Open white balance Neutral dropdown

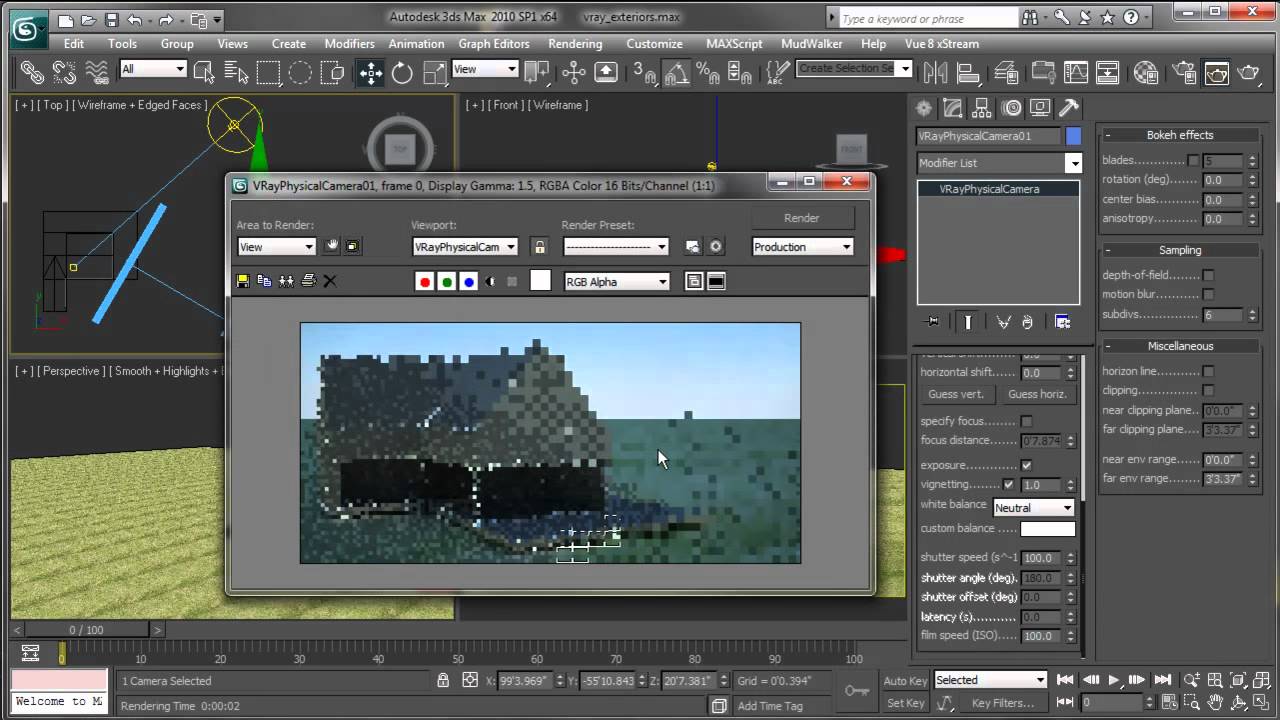coord(1032,508)
